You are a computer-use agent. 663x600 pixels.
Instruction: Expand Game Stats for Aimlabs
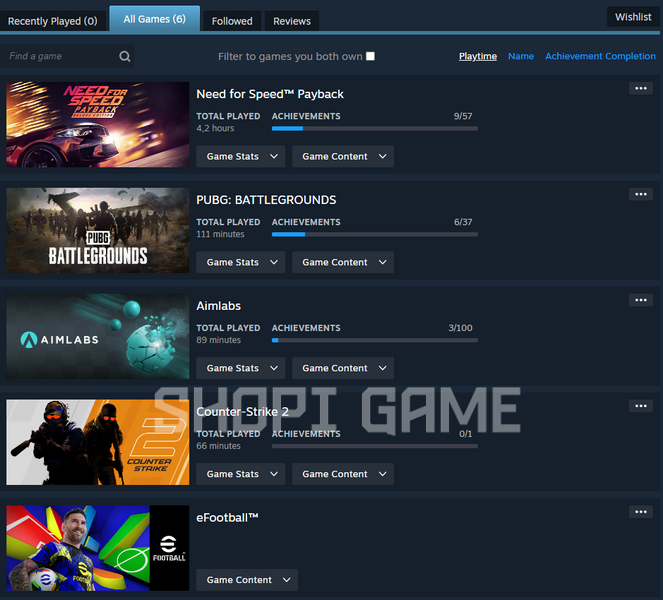pyautogui.click(x=241, y=368)
